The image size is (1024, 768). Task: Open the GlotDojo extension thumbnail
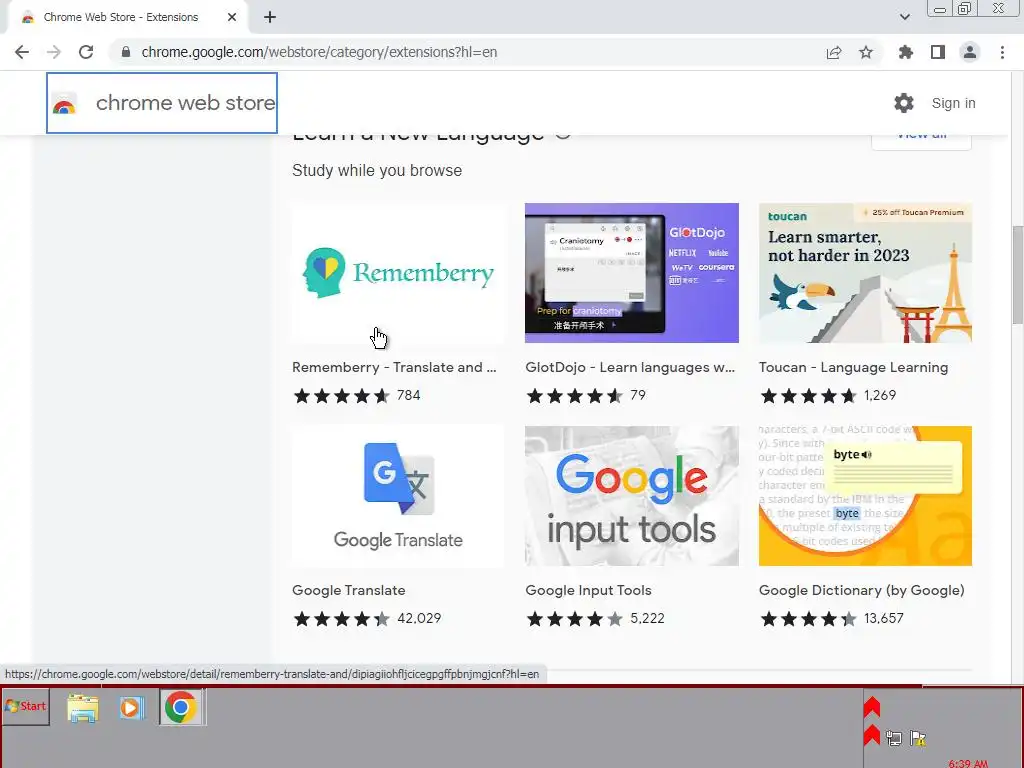(632, 273)
